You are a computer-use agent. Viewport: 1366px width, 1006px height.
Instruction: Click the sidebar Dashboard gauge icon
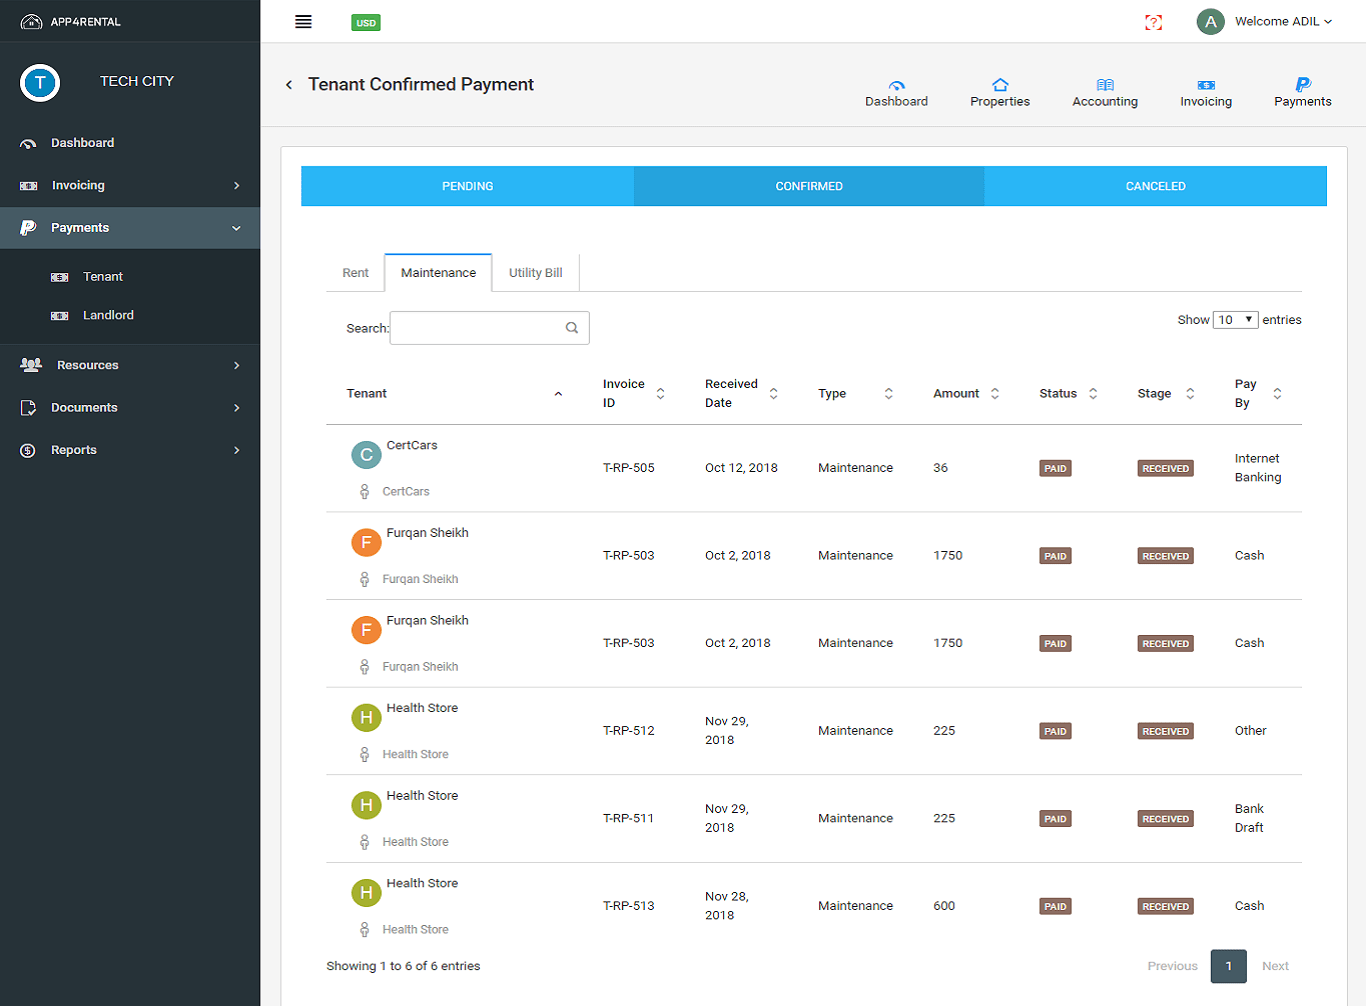tap(28, 143)
